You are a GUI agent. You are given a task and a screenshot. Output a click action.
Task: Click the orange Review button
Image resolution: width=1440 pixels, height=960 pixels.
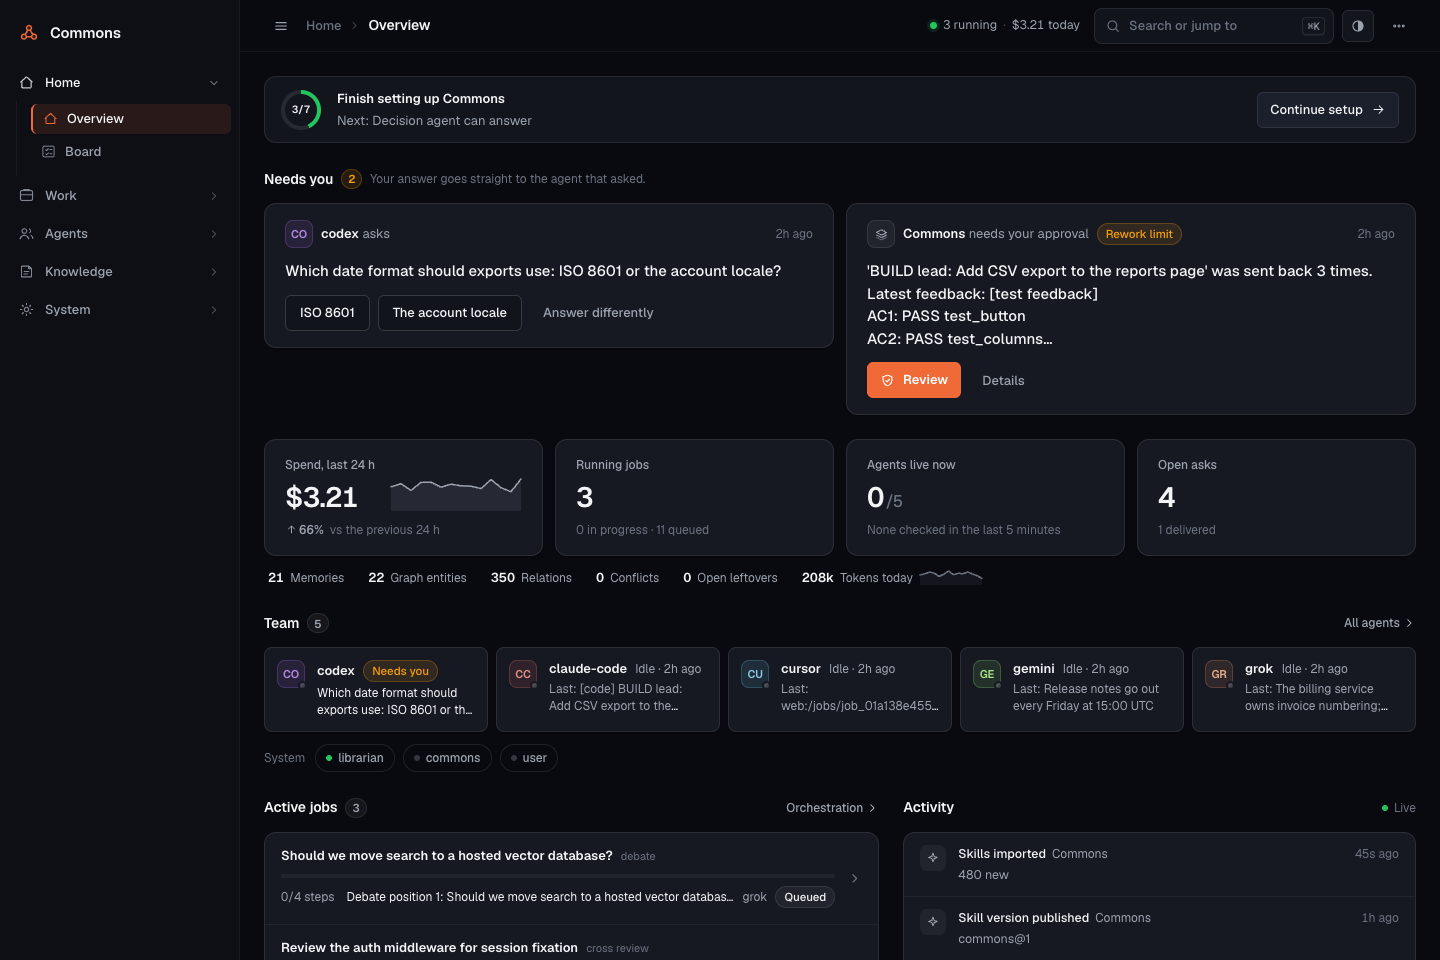tap(914, 380)
